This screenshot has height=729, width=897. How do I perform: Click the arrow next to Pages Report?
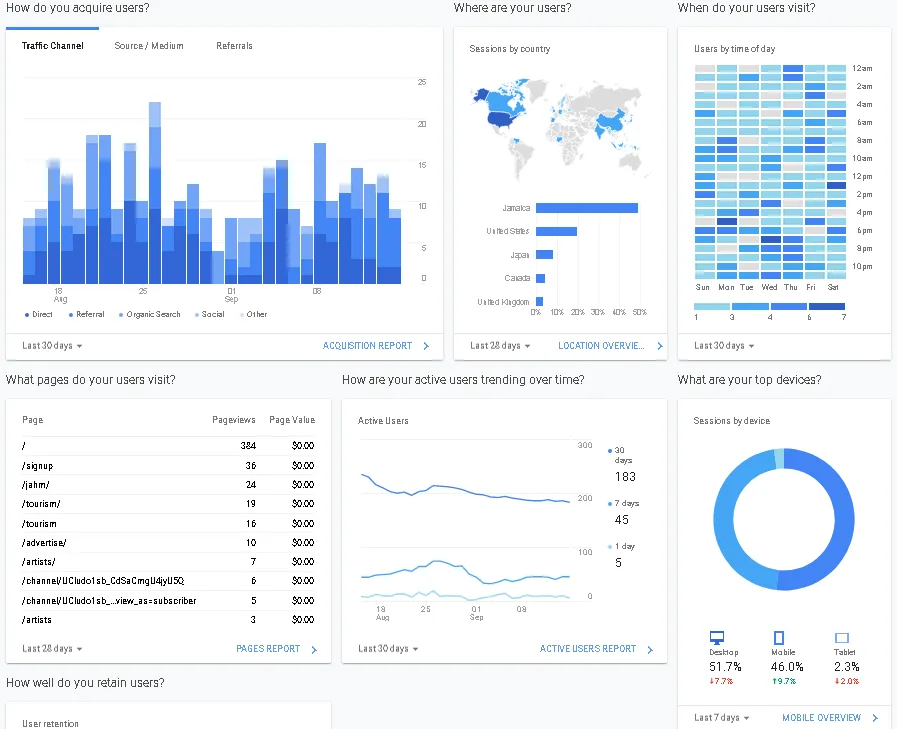tap(313, 649)
